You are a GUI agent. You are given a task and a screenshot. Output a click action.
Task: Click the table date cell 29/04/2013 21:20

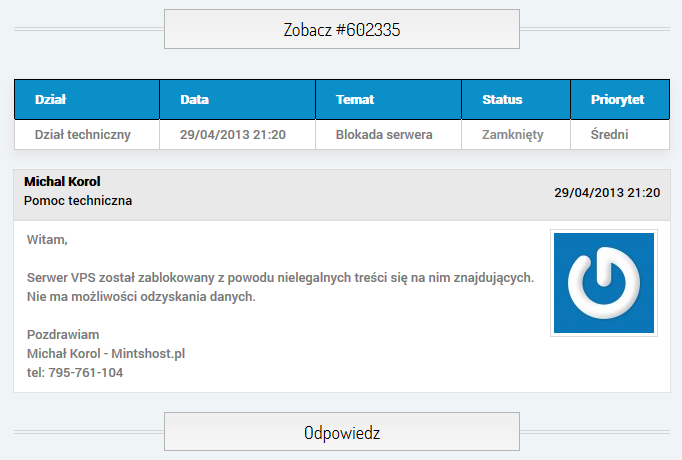pyautogui.click(x=237, y=135)
